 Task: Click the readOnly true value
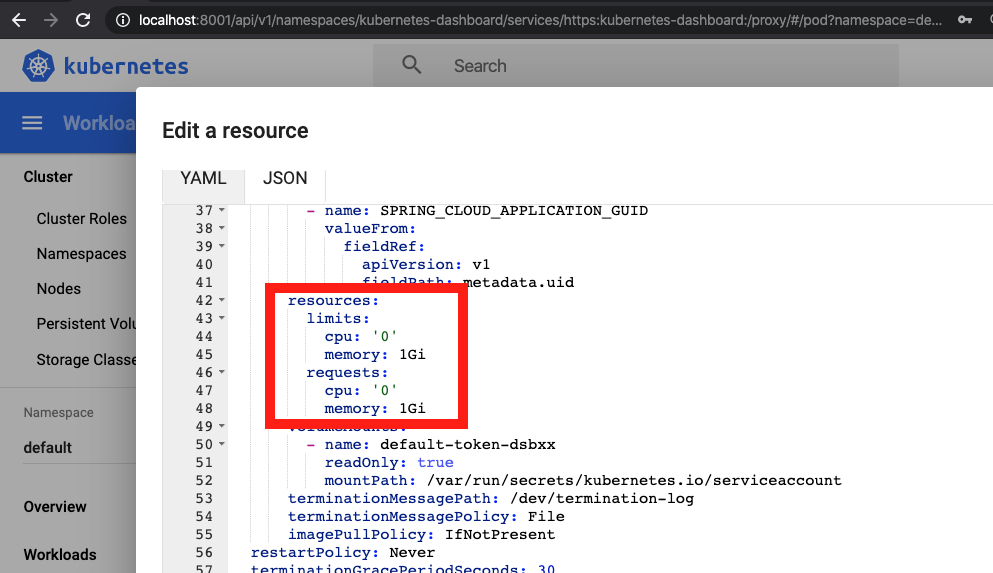435,463
